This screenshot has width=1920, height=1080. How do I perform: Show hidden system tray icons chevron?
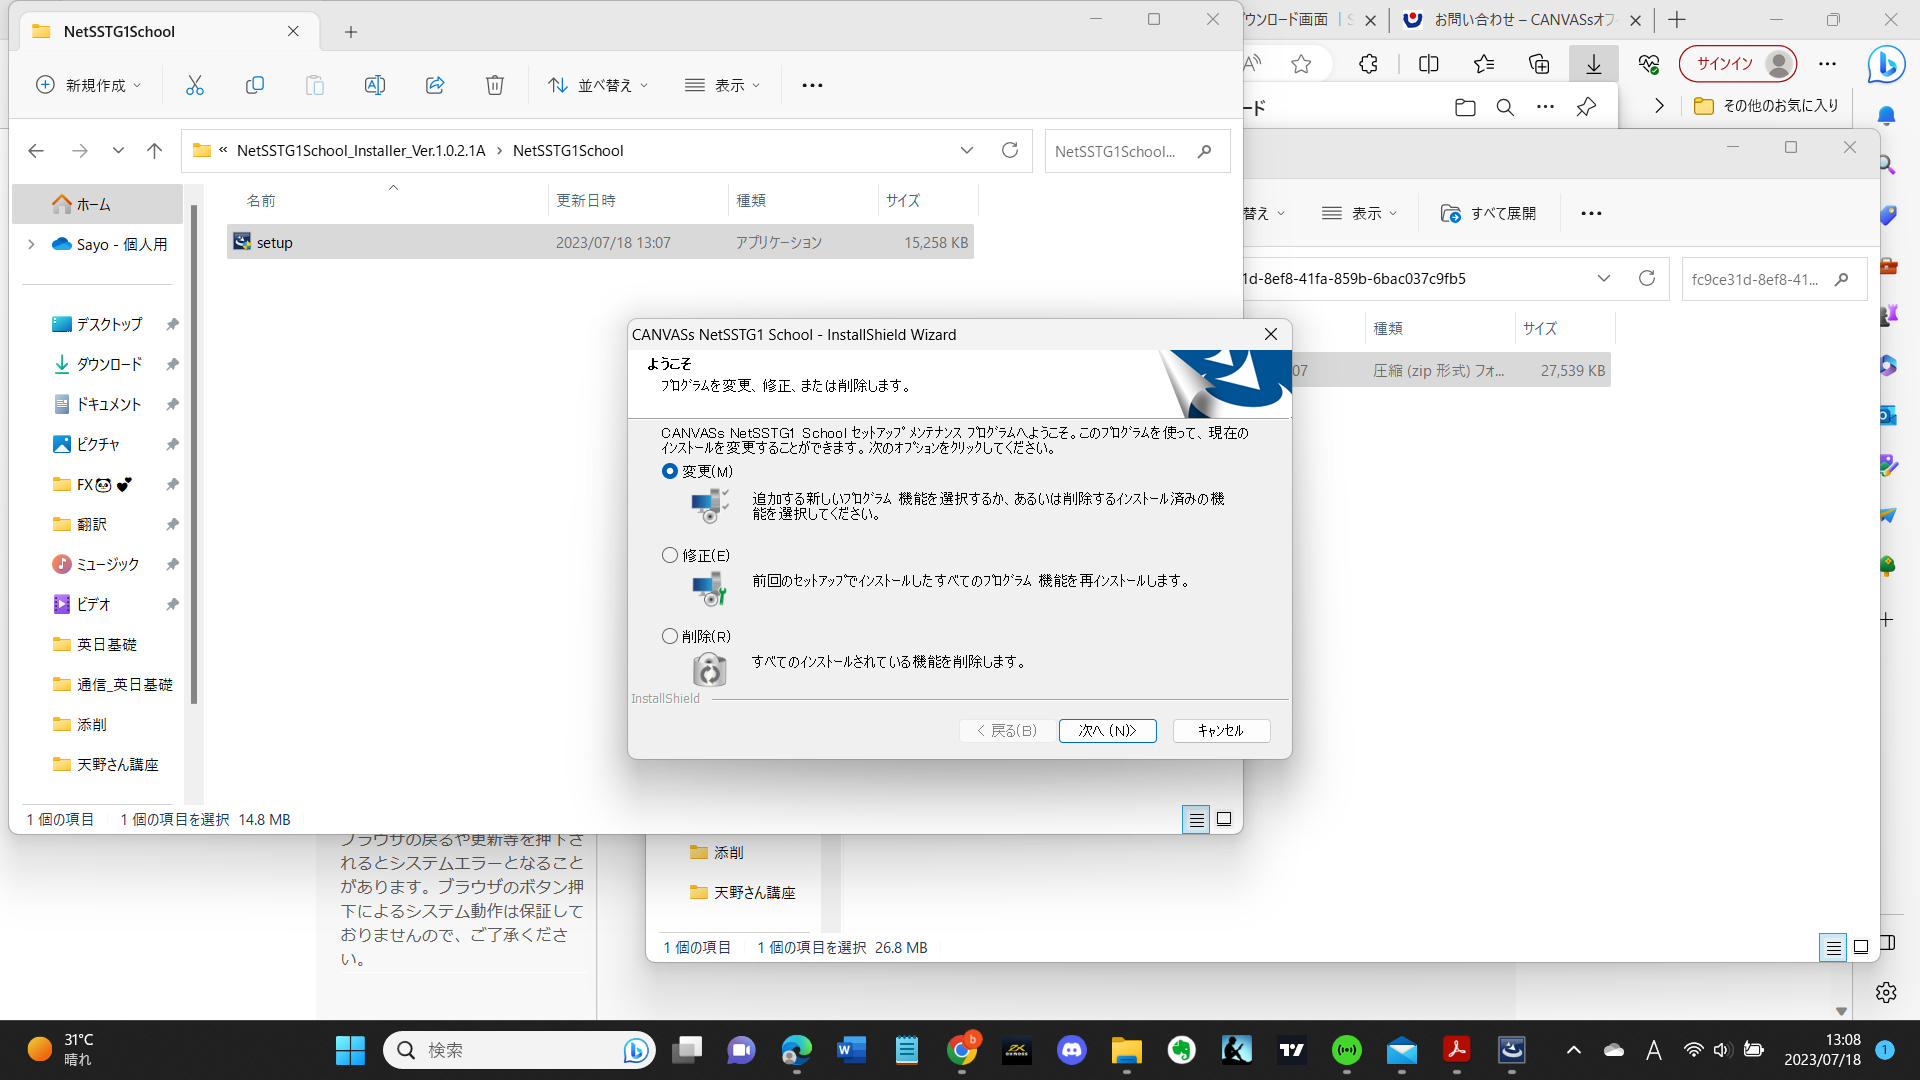click(x=1574, y=1050)
